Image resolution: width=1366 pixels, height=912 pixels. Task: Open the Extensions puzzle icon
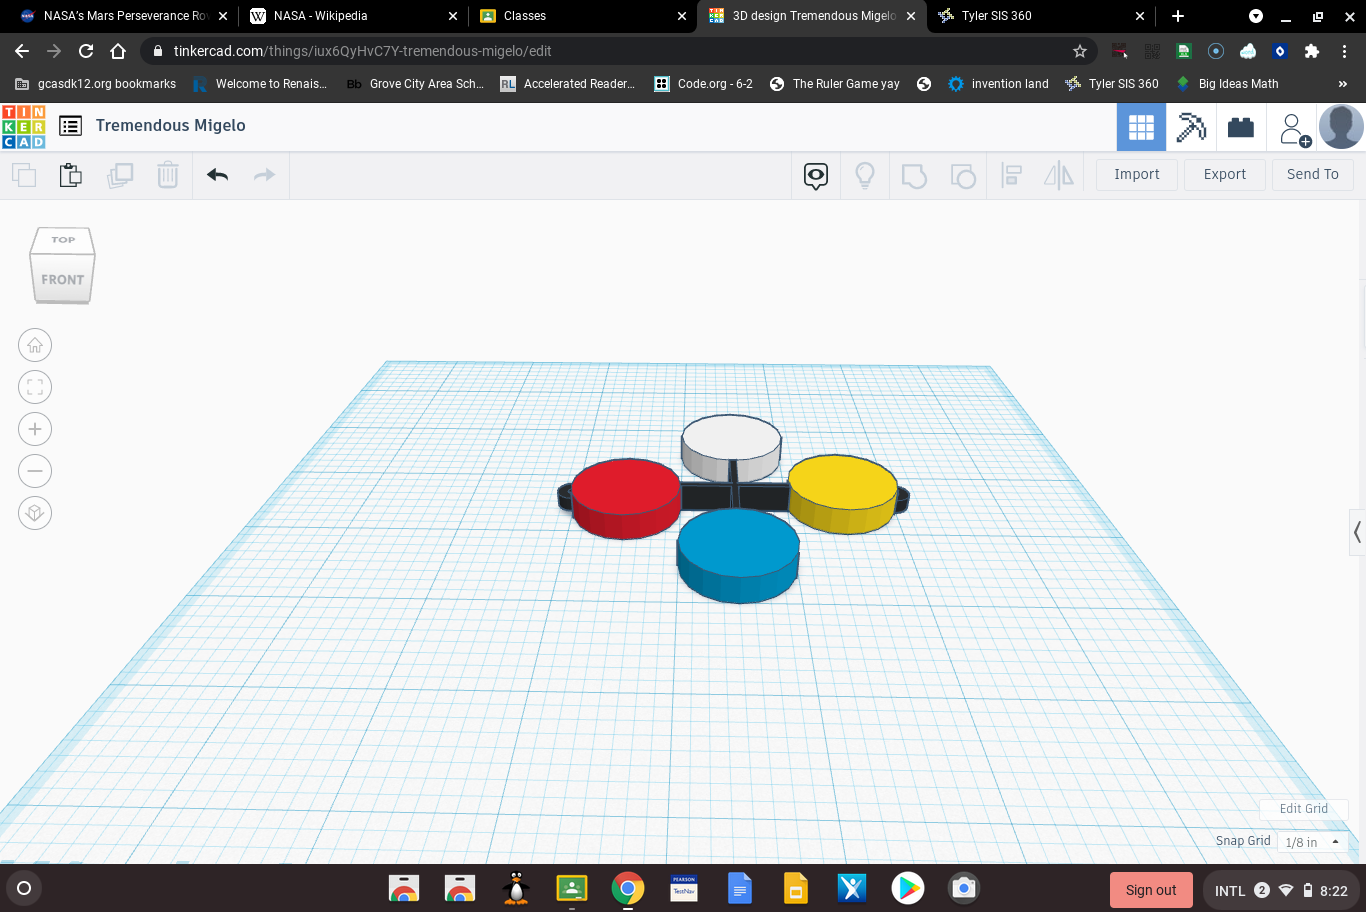[x=1312, y=51]
